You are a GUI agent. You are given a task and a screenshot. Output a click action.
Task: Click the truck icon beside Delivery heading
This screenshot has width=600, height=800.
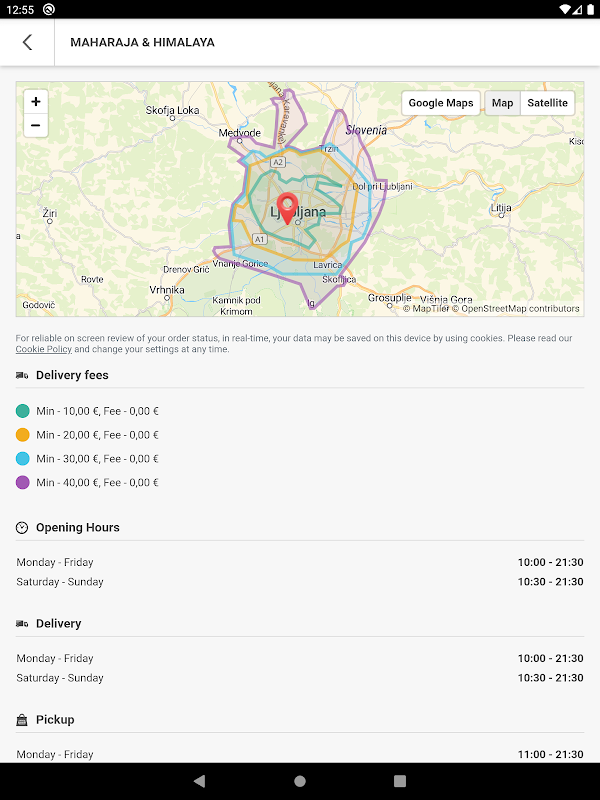[22, 623]
